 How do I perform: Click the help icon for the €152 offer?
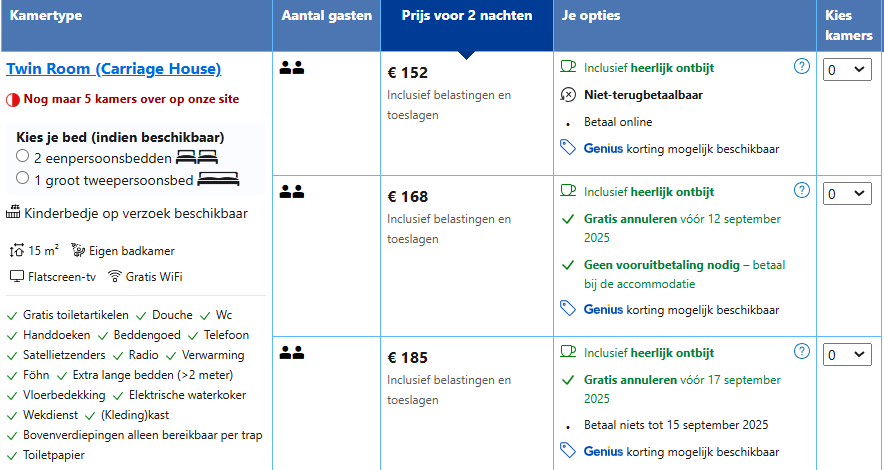802,66
